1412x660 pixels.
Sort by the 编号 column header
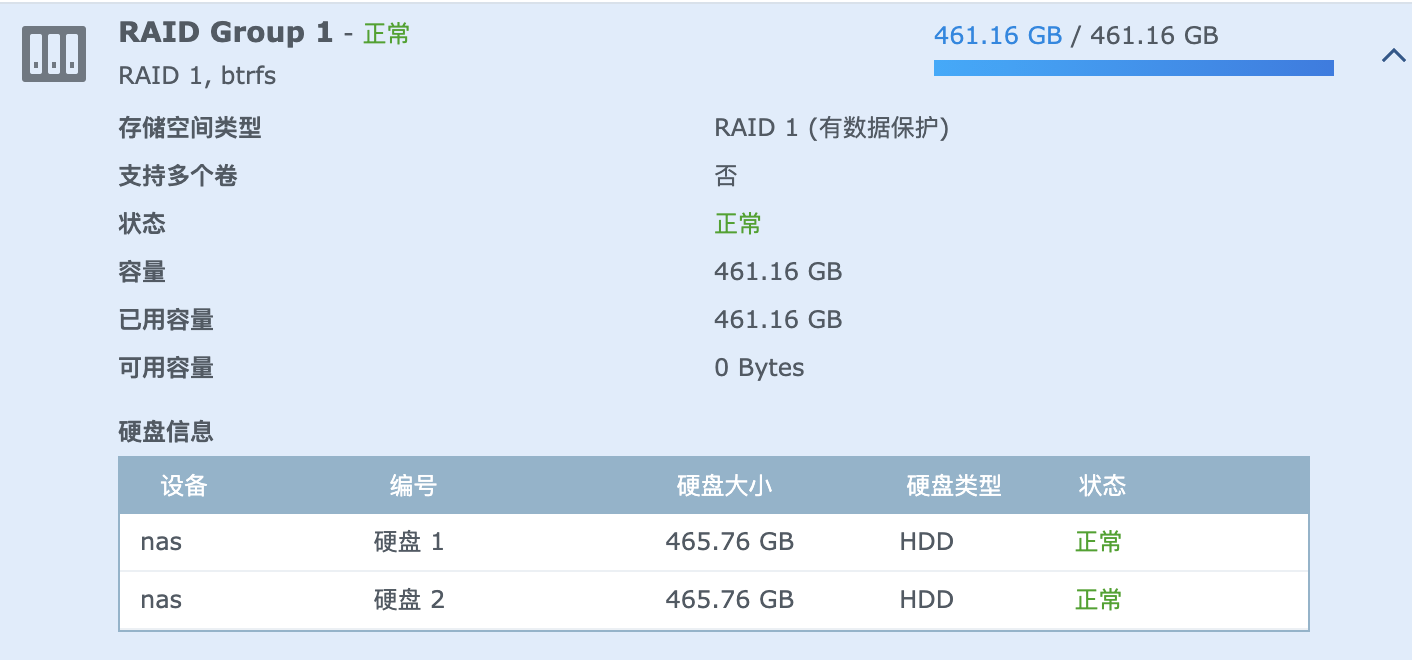pyautogui.click(x=413, y=486)
